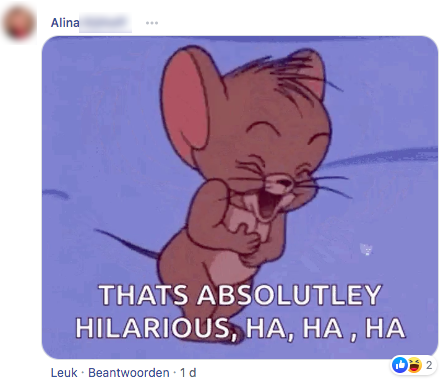Click the blue thumbs-up reaction icon
This screenshot has width=447, height=386.
[400, 365]
